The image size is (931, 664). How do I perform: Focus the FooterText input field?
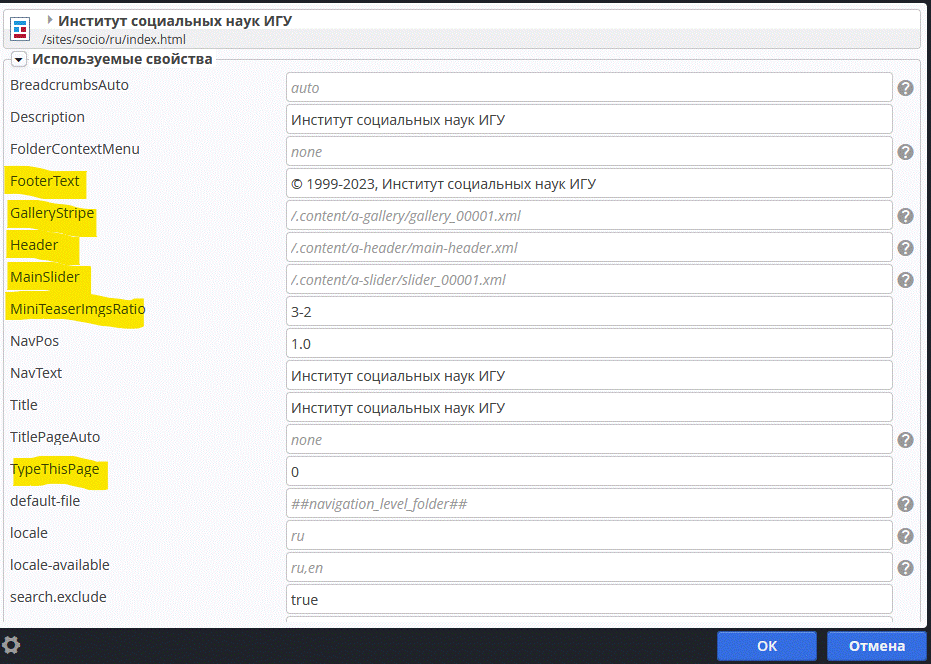coord(588,184)
